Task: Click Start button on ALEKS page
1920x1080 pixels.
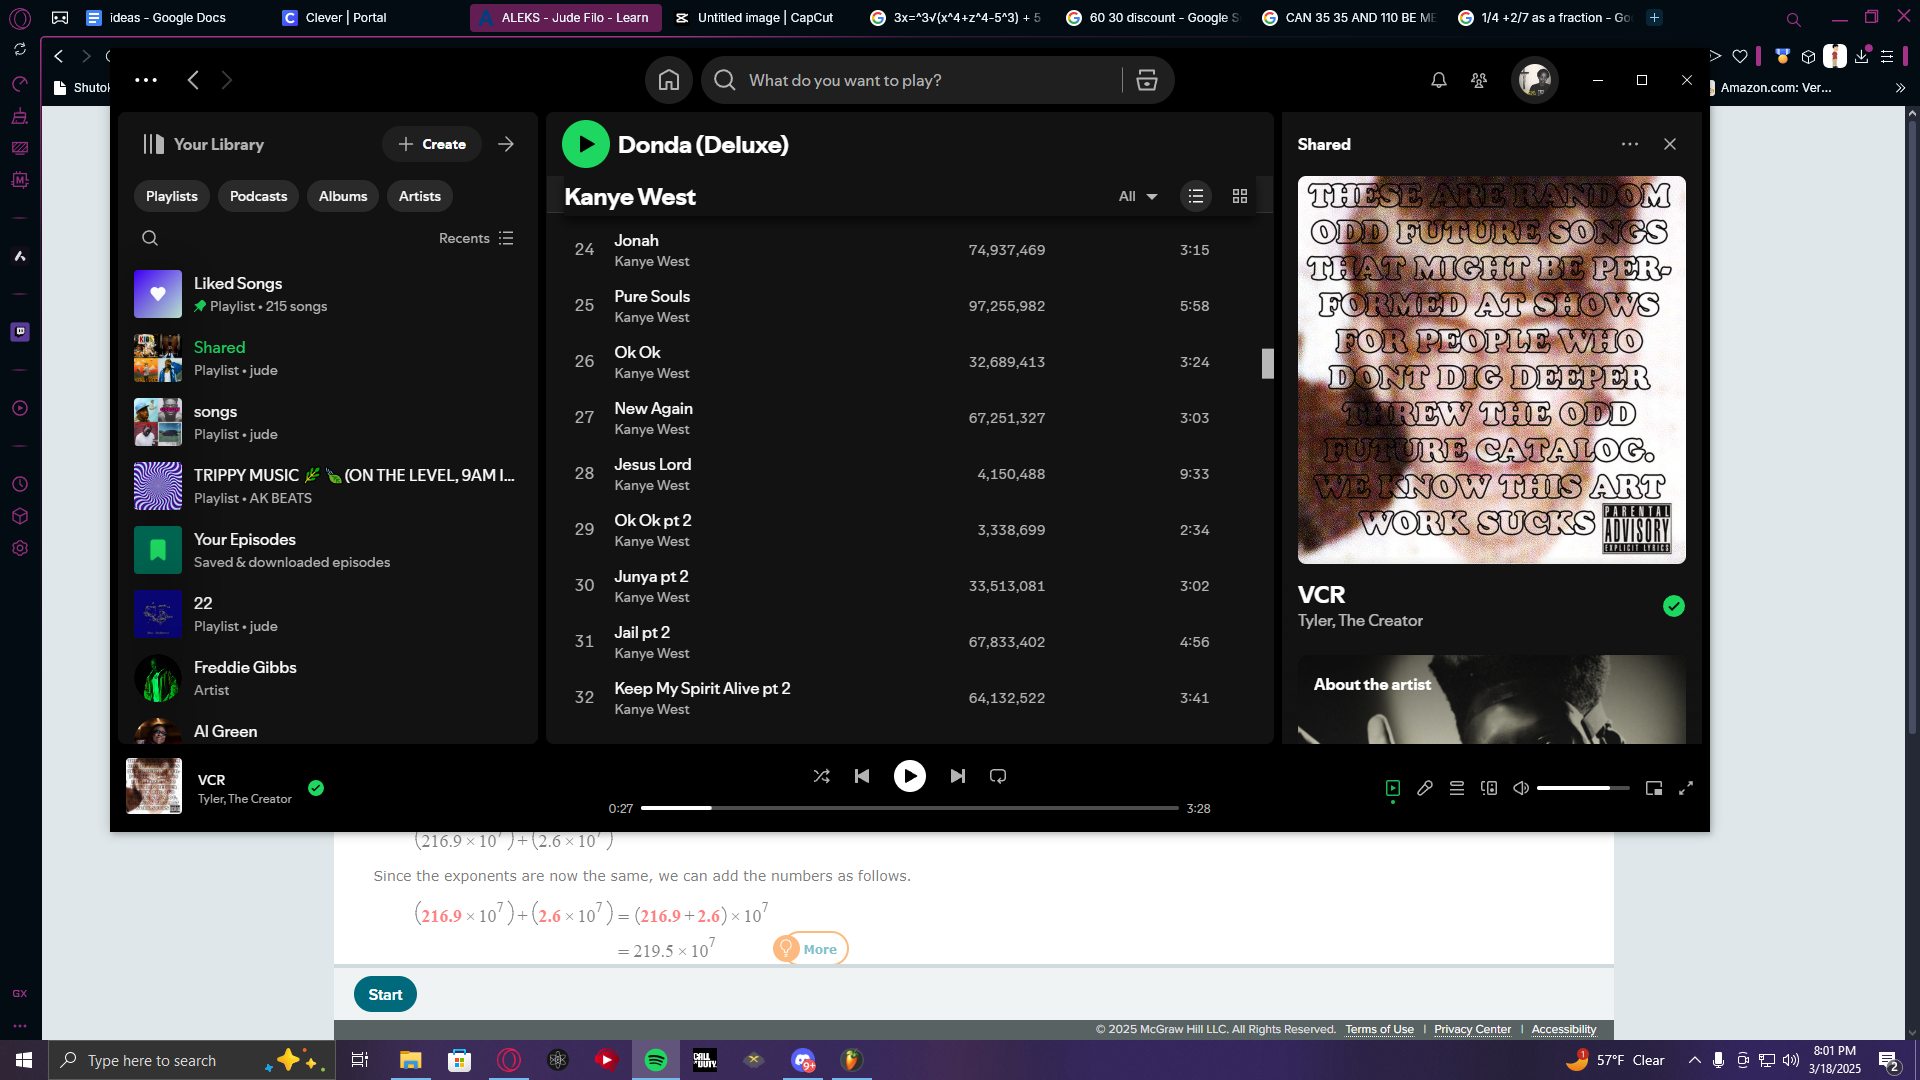Action: tap(385, 994)
